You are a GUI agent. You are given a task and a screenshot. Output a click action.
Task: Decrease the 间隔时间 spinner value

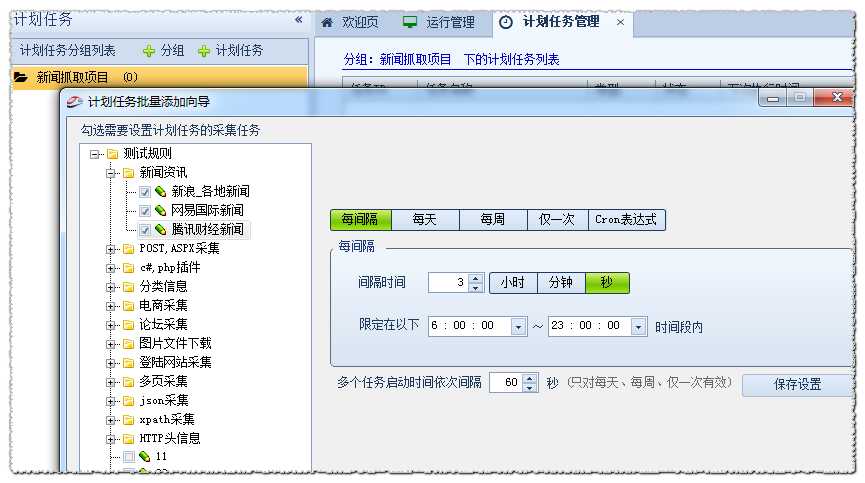coord(476,288)
